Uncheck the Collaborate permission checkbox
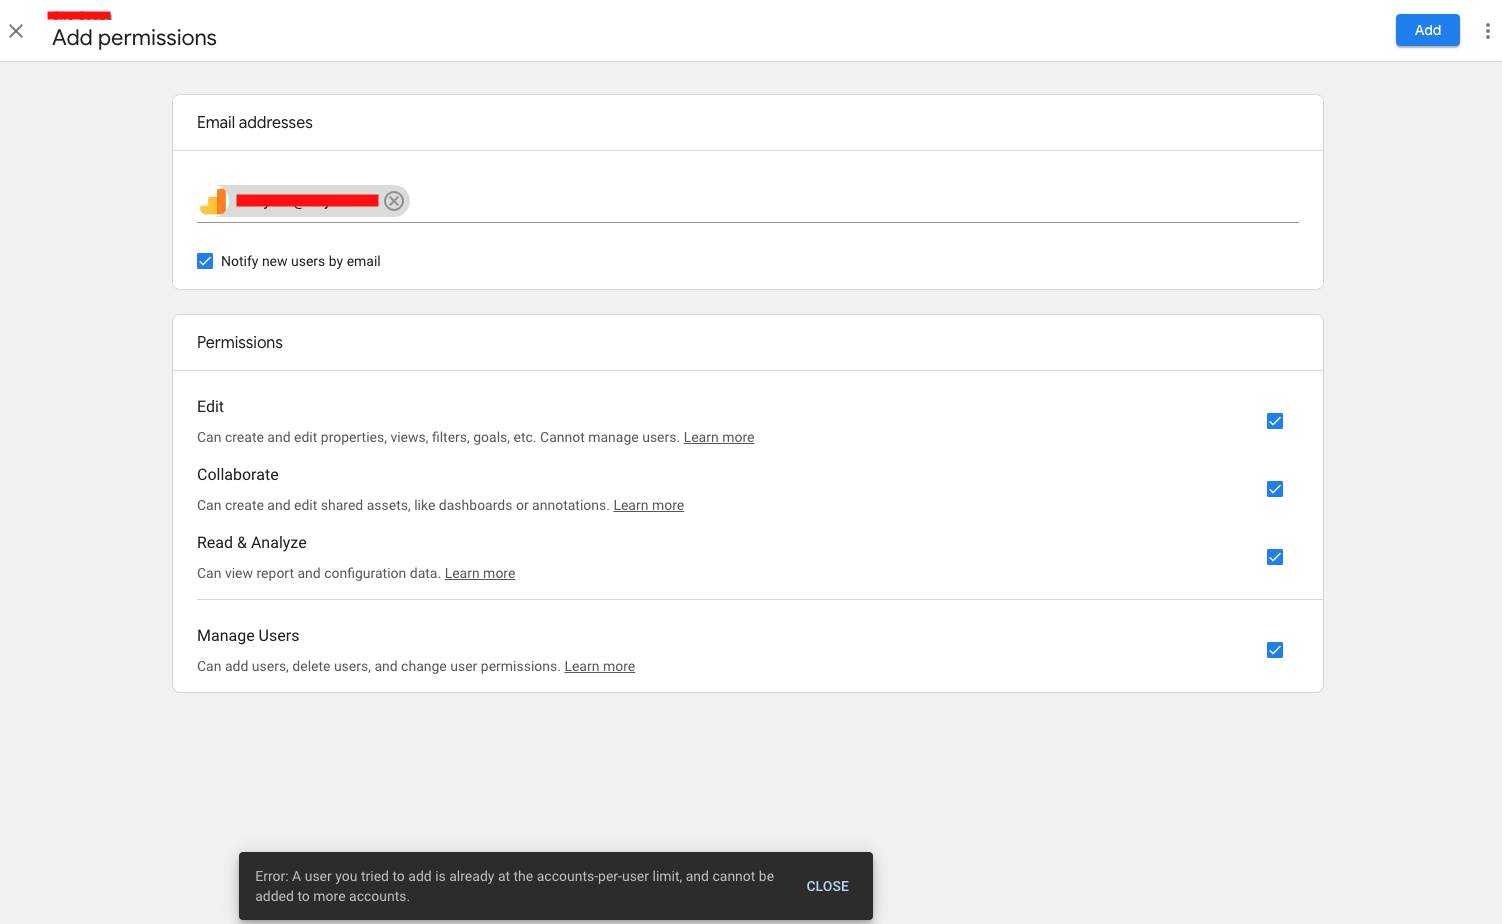 (x=1275, y=489)
